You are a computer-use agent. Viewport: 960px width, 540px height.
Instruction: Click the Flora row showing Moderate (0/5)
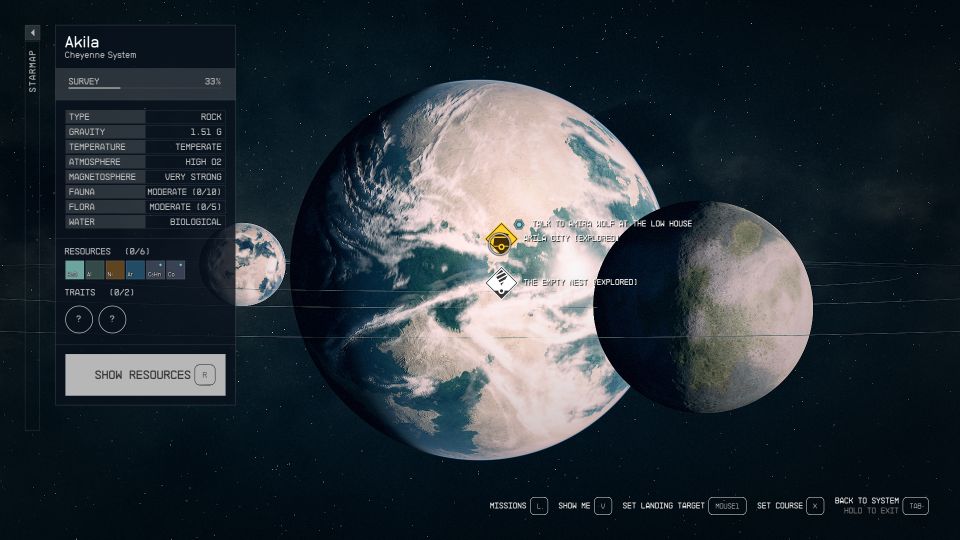pos(145,207)
